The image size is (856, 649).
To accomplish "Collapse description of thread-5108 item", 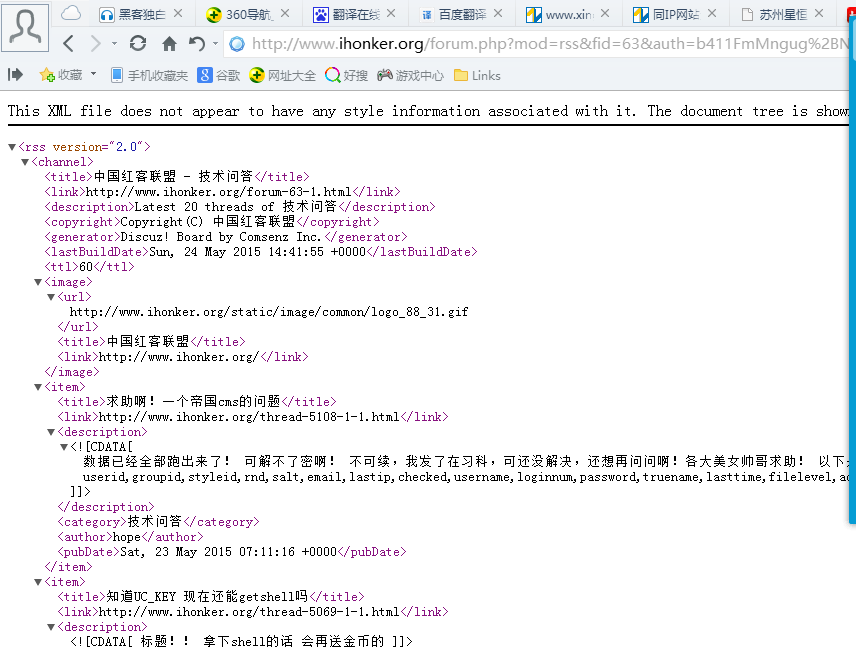I will coord(51,432).
